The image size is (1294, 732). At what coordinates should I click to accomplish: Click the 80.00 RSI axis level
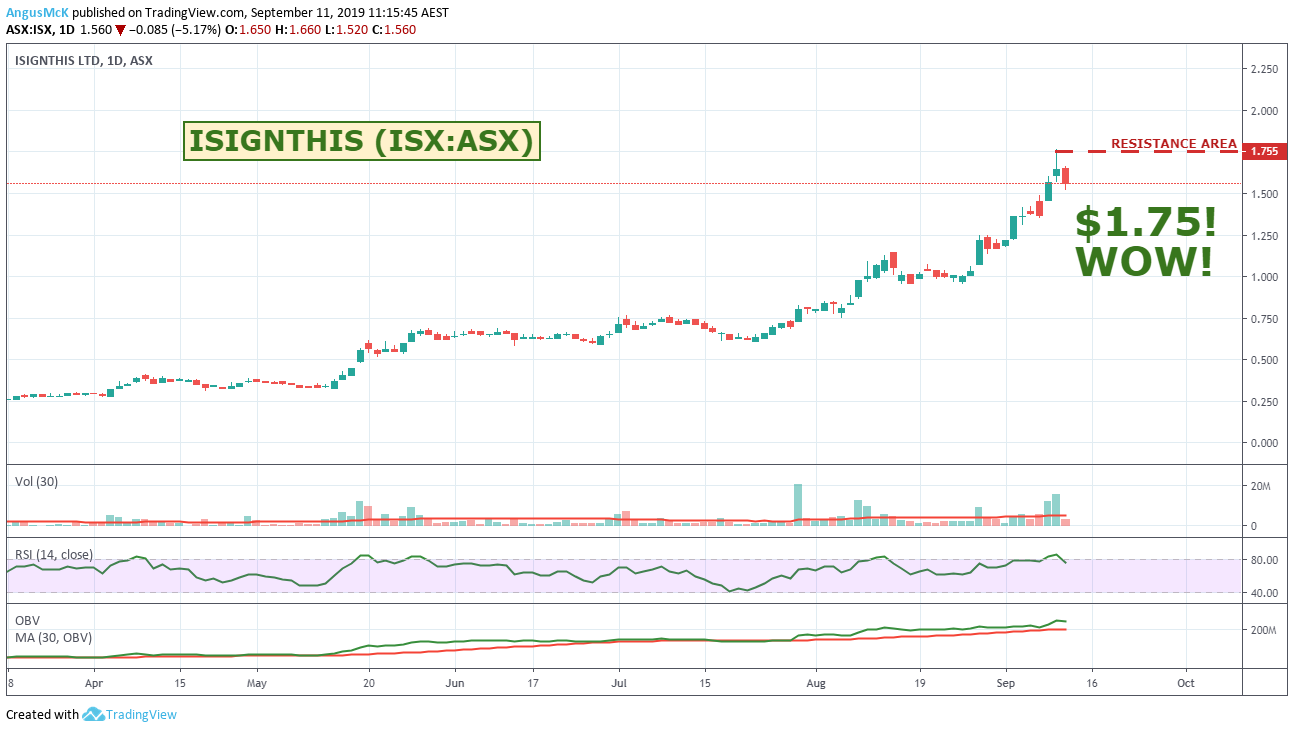coord(1264,560)
